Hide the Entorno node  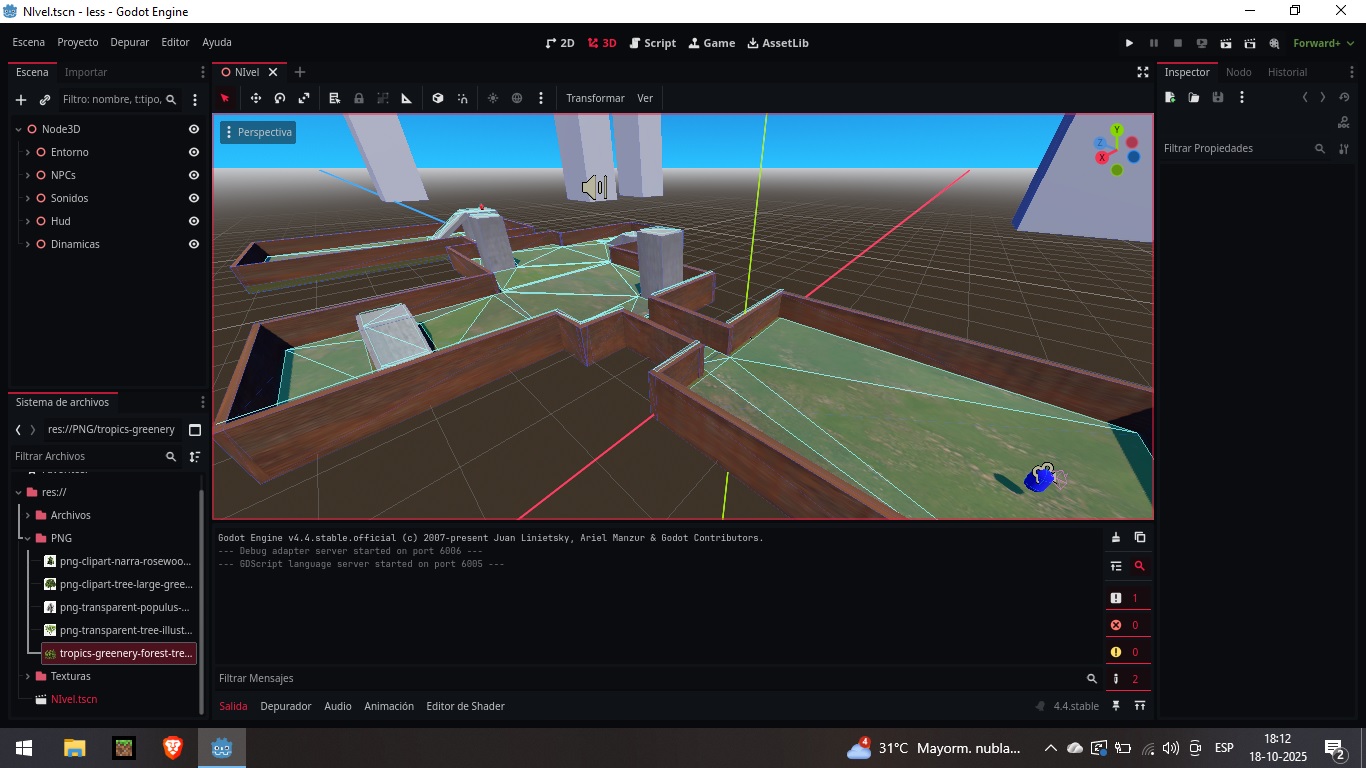tap(194, 152)
